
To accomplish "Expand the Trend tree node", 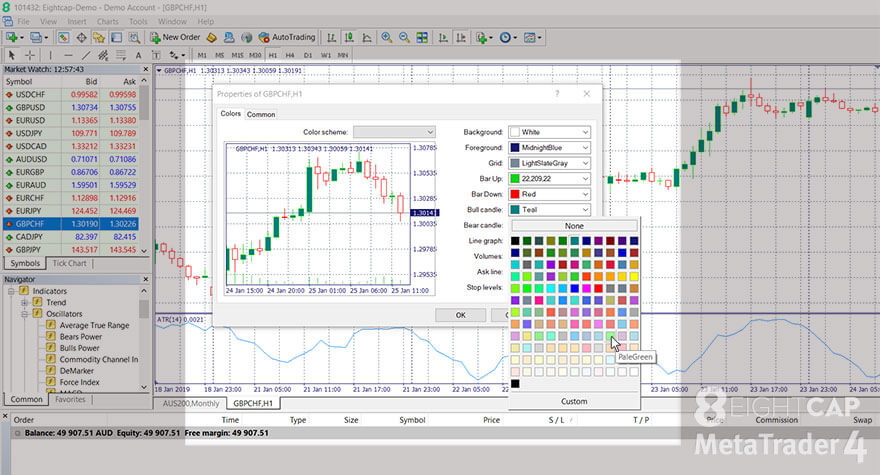I will coord(24,303).
